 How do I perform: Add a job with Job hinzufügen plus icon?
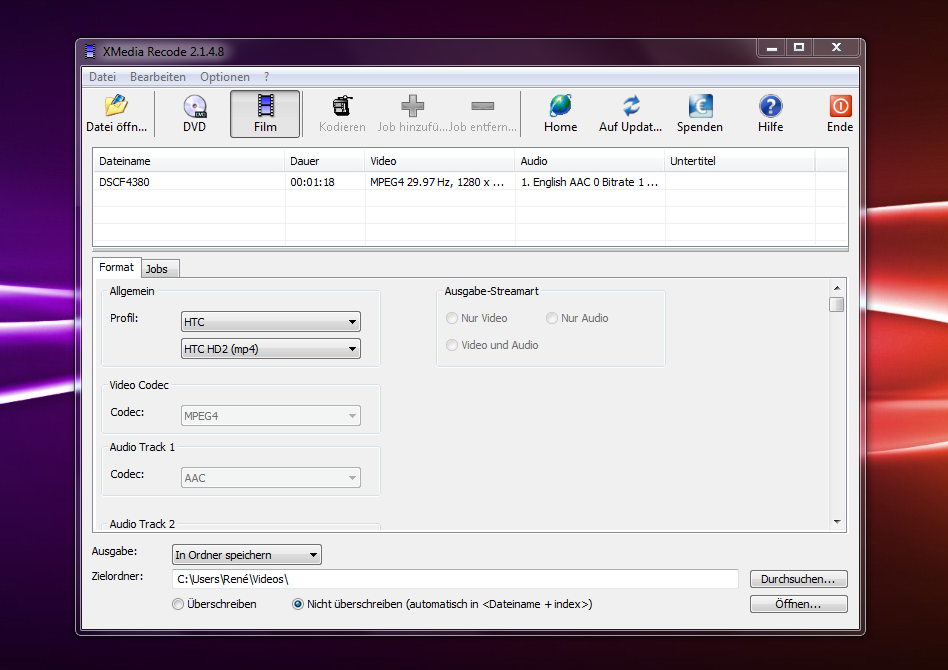(x=412, y=106)
